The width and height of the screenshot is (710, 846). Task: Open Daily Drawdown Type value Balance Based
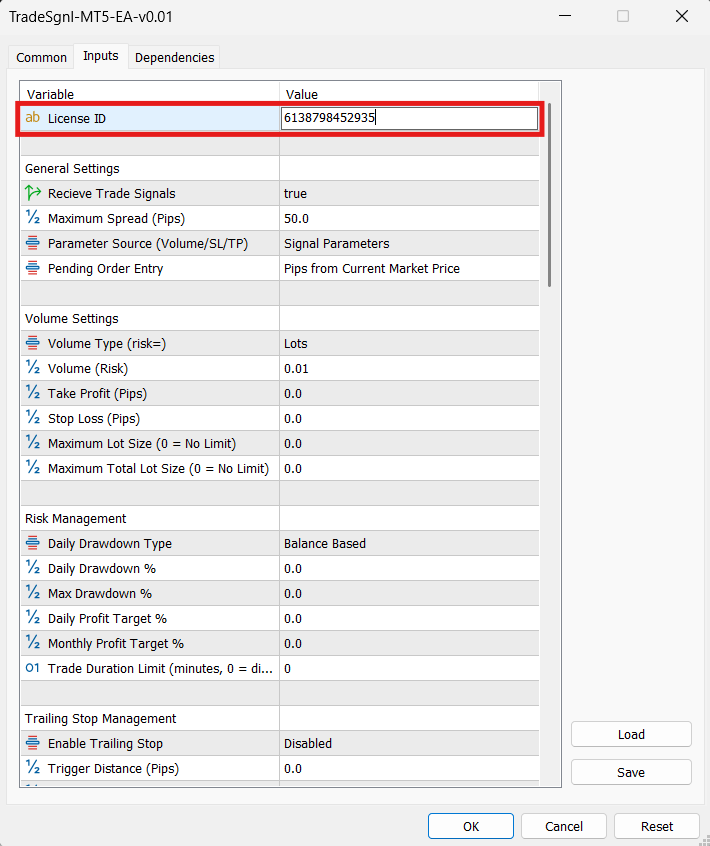409,543
